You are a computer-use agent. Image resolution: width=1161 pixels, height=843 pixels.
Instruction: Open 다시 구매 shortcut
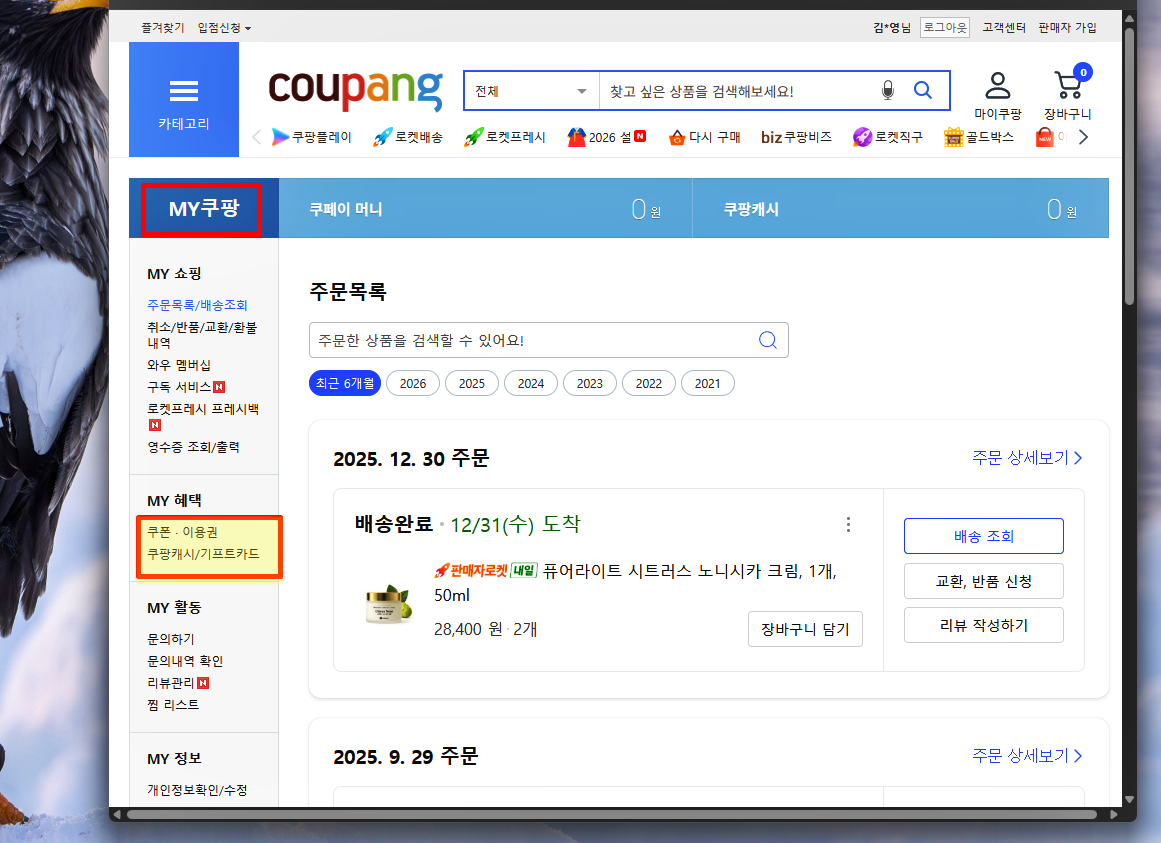click(704, 137)
